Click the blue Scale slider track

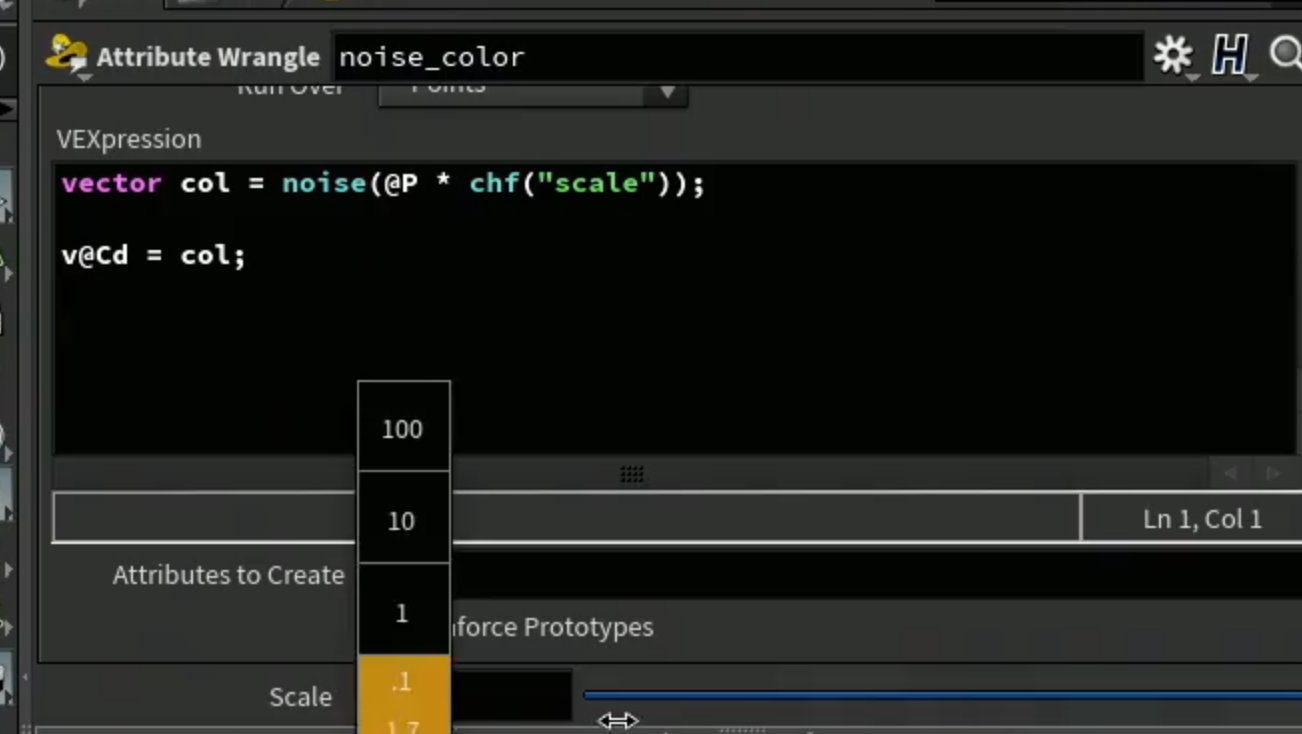click(942, 694)
